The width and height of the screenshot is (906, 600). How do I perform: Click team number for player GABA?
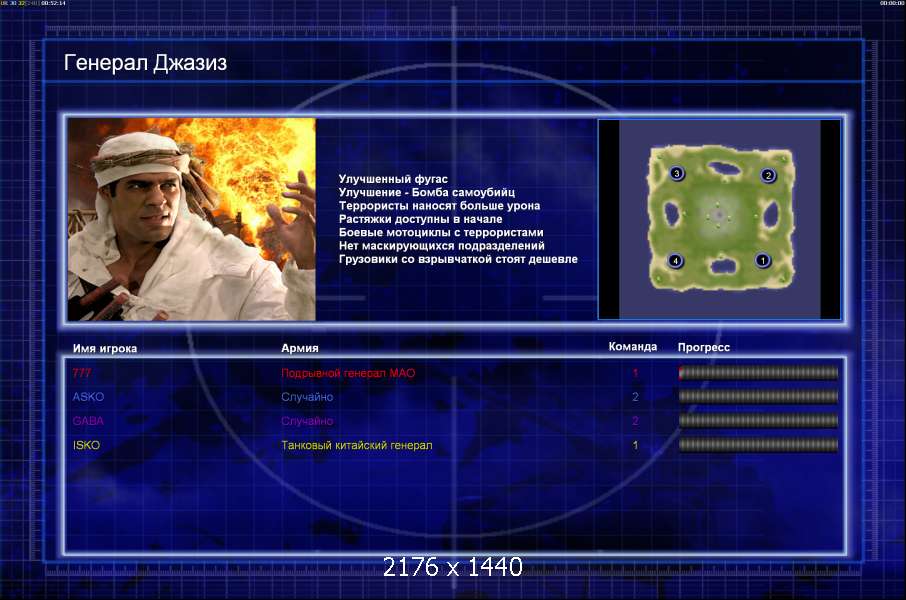tap(635, 421)
